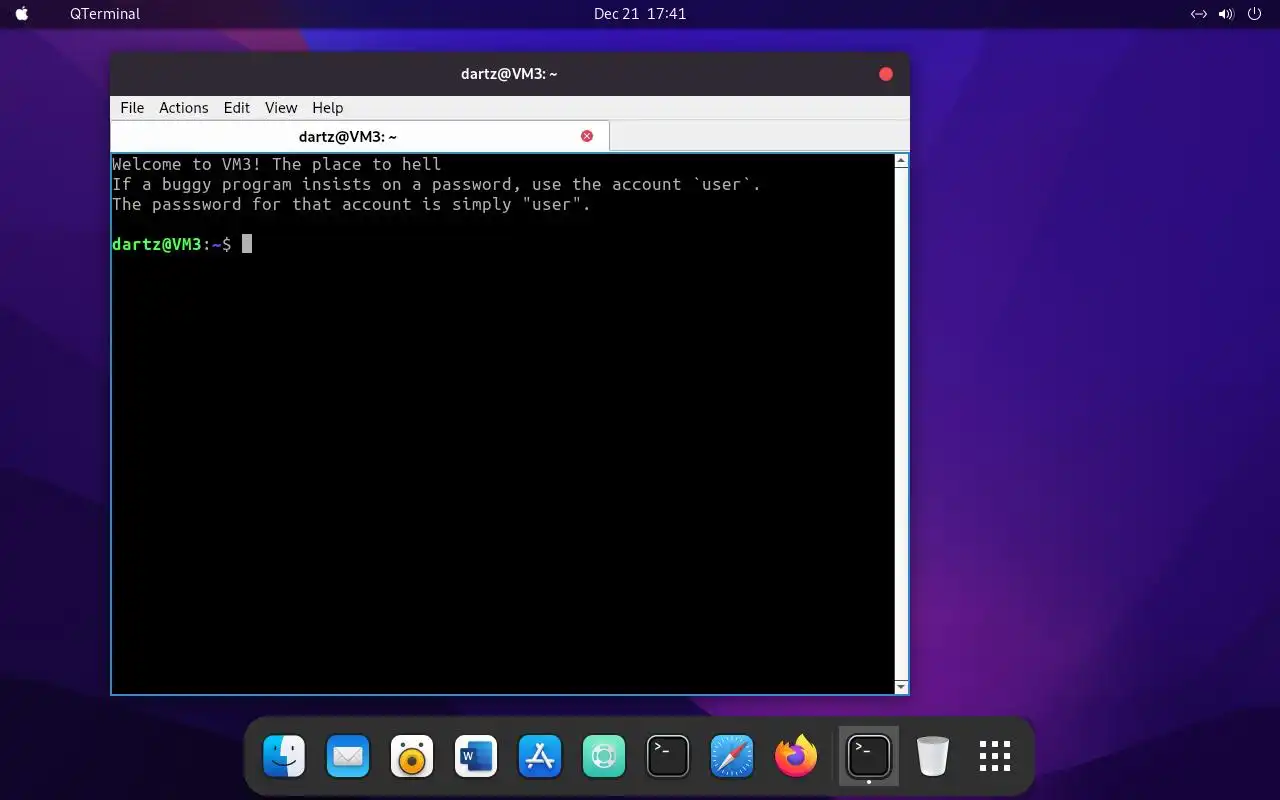Viewport: 1280px width, 800px height.
Task: Open the power menu icon
Action: pos(1255,14)
